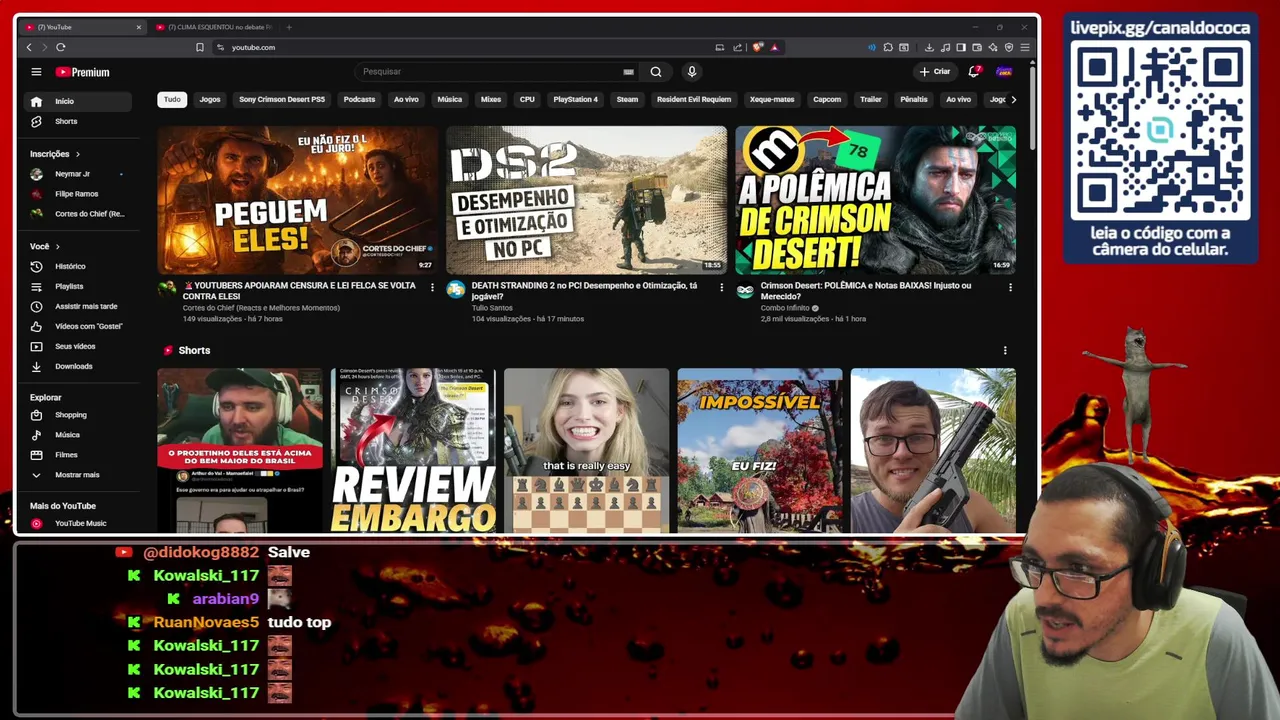Go back with browser back arrow
Image resolution: width=1280 pixels, height=720 pixels.
click(29, 47)
